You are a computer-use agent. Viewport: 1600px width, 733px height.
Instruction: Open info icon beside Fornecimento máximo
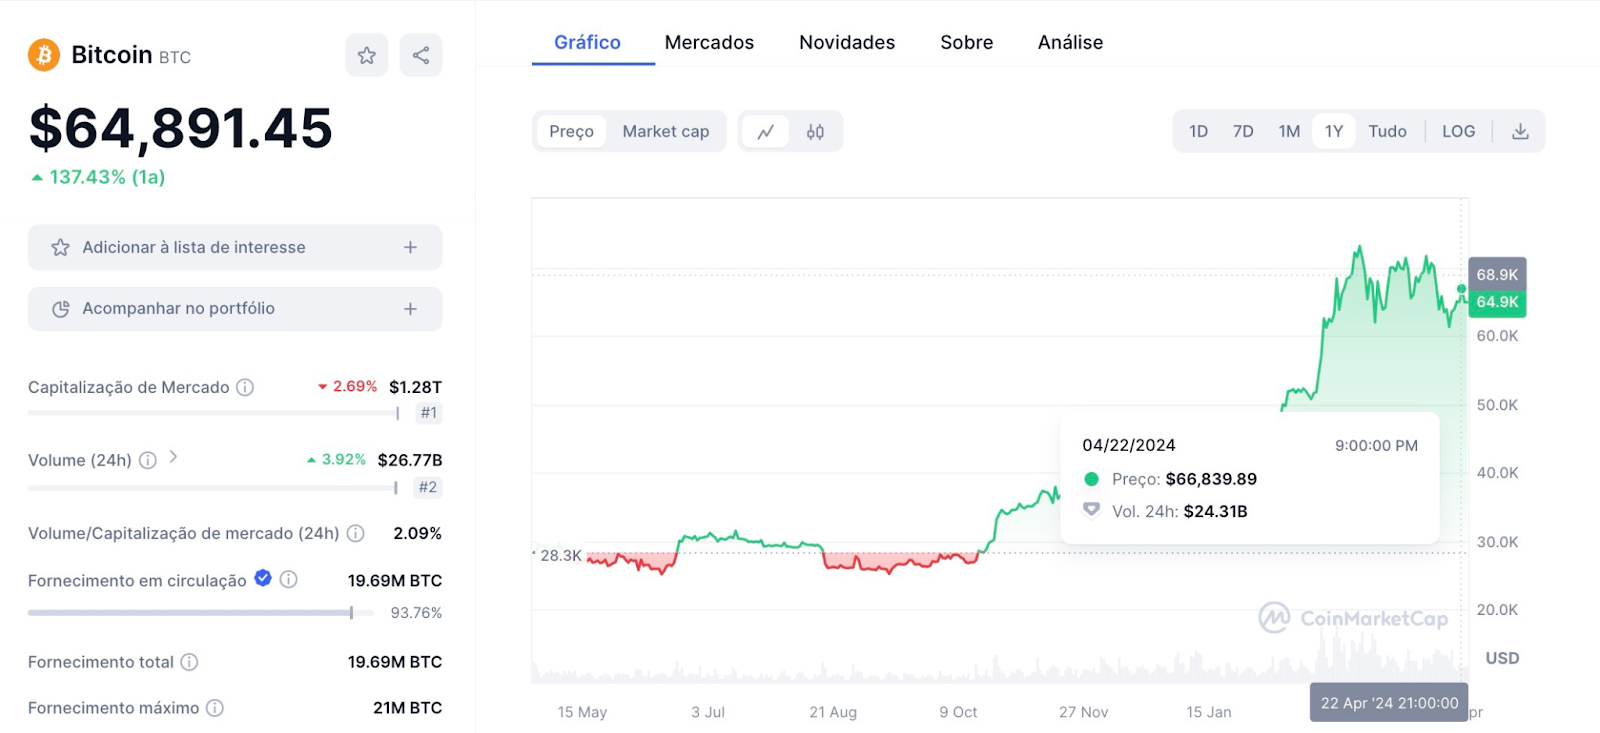pyautogui.click(x=215, y=708)
